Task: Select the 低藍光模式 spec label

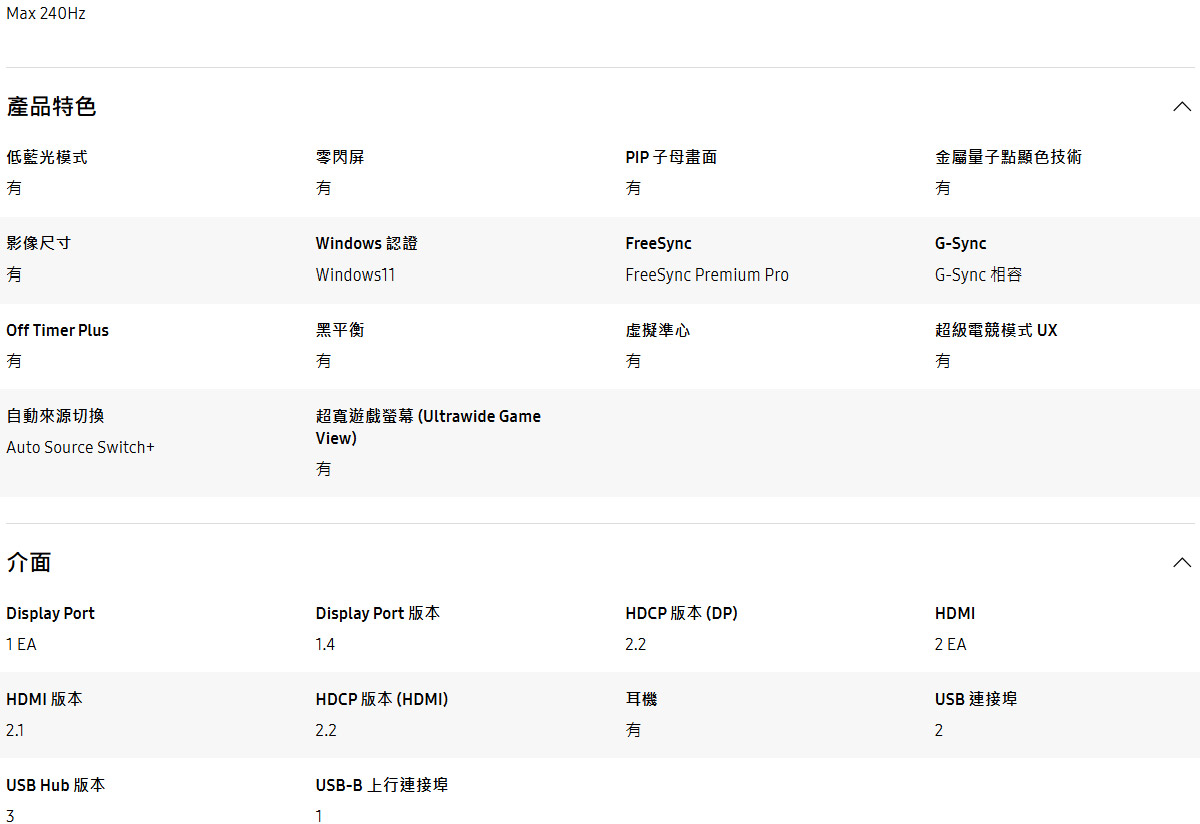Action: point(46,156)
